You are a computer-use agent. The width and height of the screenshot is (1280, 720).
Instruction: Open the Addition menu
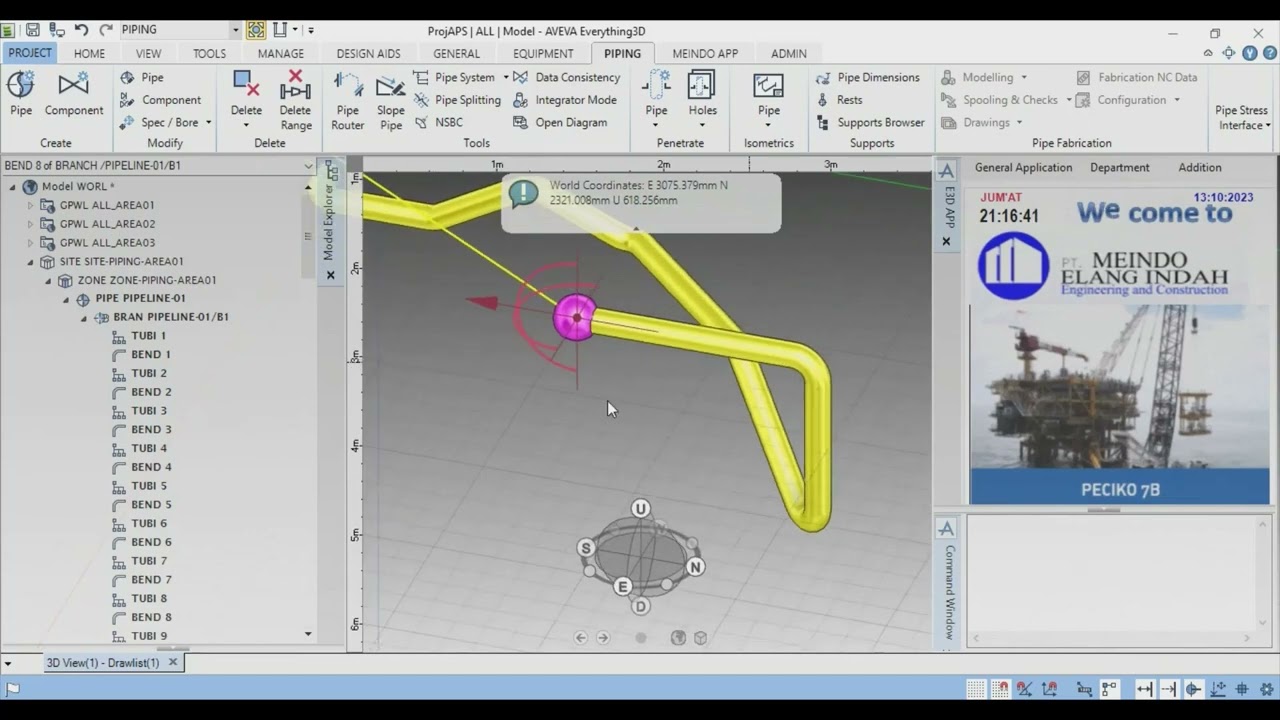(1199, 168)
